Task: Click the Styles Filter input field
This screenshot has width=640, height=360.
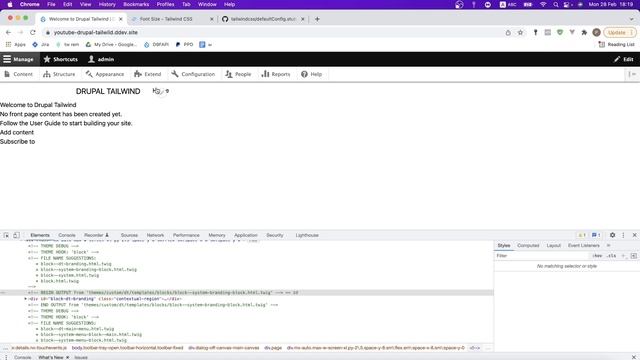Action: tap(542, 256)
